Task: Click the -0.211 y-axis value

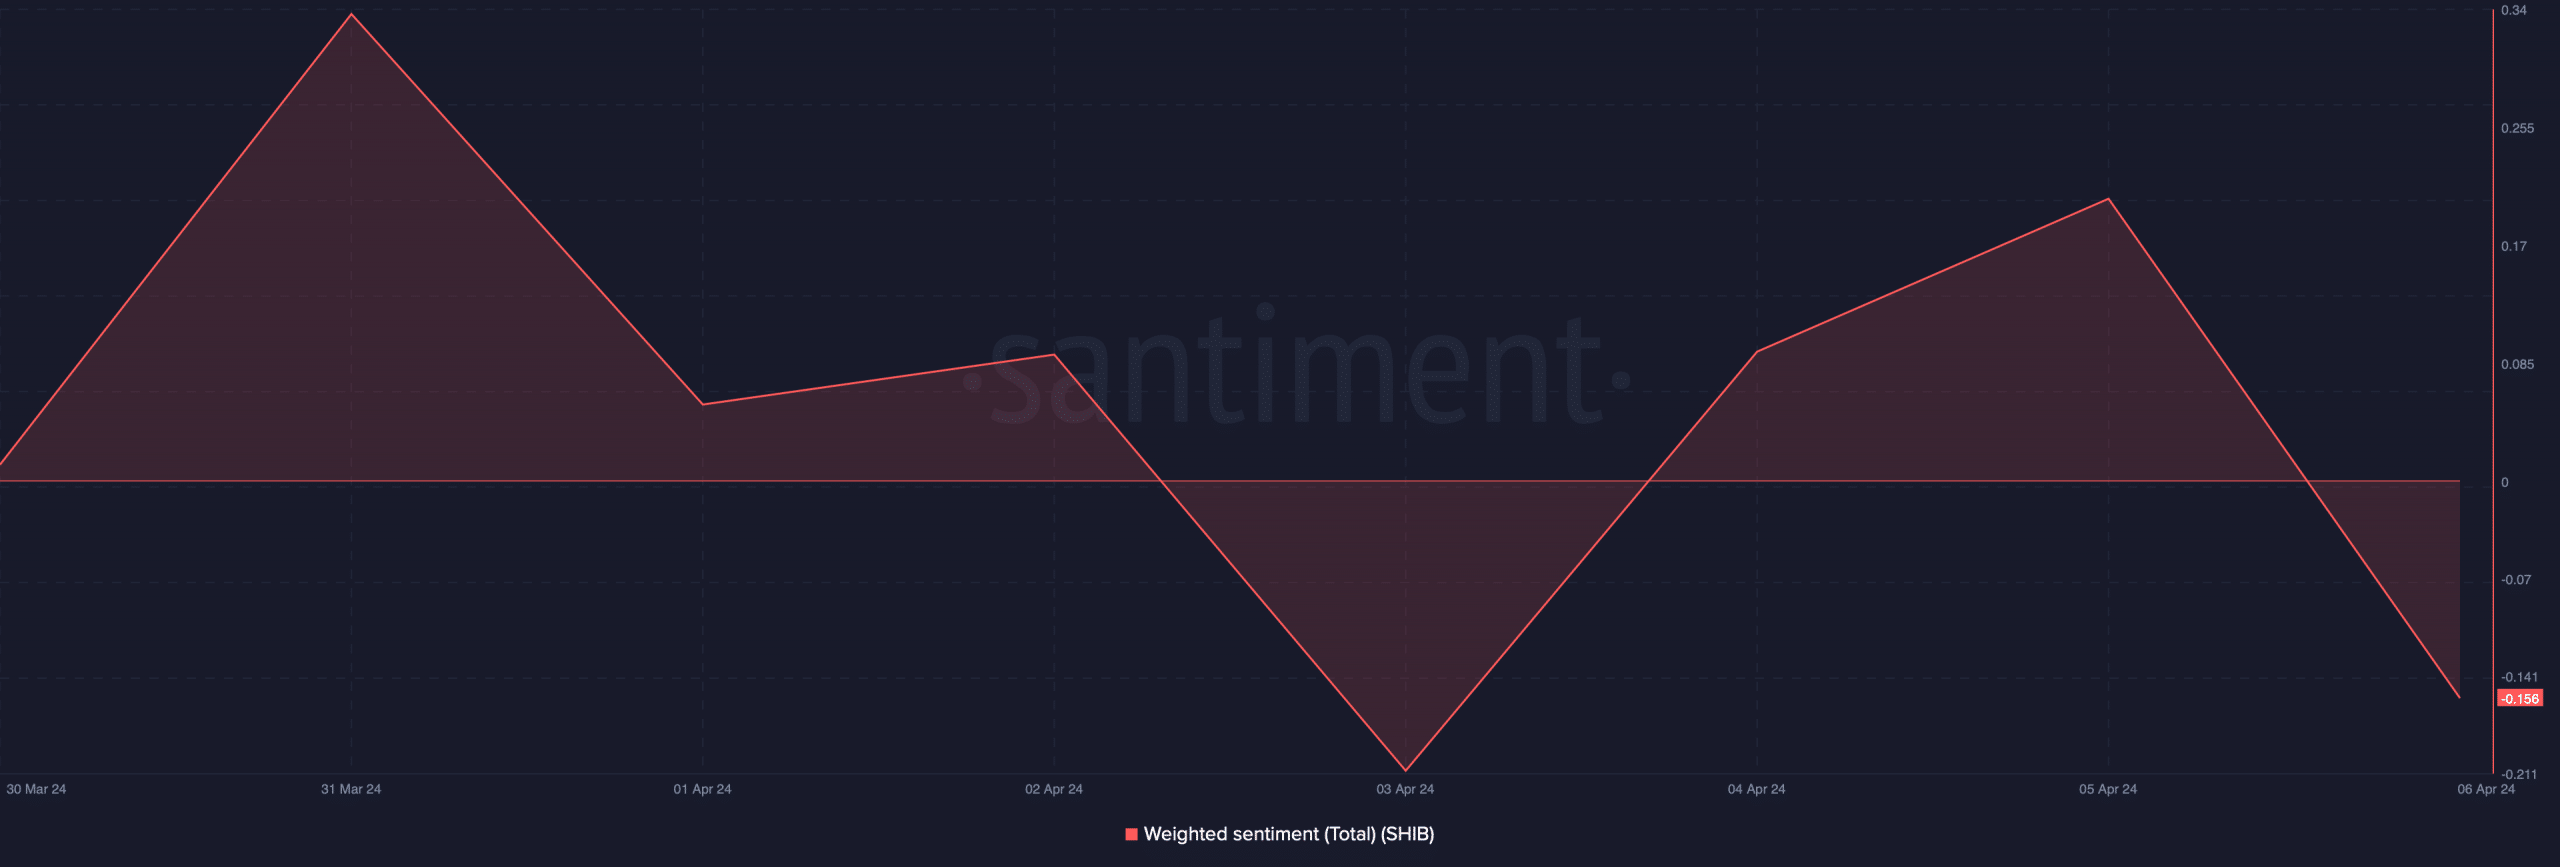Action: point(2520,774)
